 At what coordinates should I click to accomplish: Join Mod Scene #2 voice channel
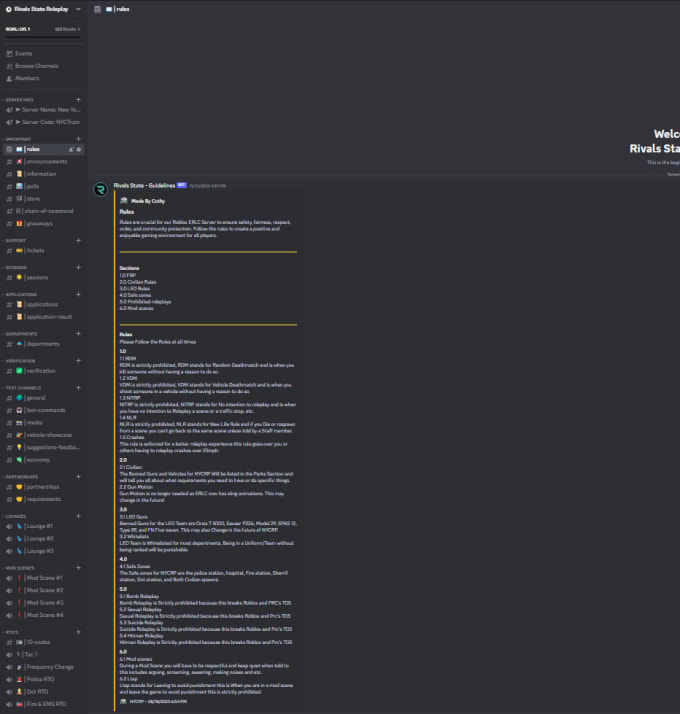pyautogui.click(x=43, y=590)
